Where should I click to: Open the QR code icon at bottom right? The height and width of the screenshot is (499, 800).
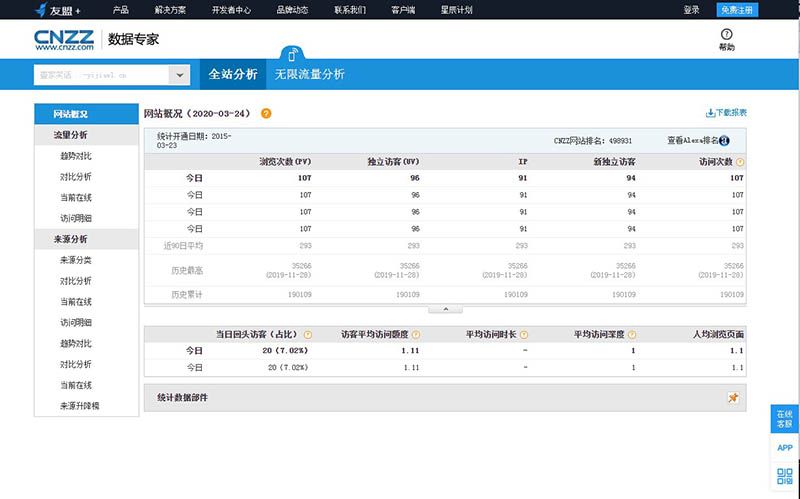(x=785, y=476)
